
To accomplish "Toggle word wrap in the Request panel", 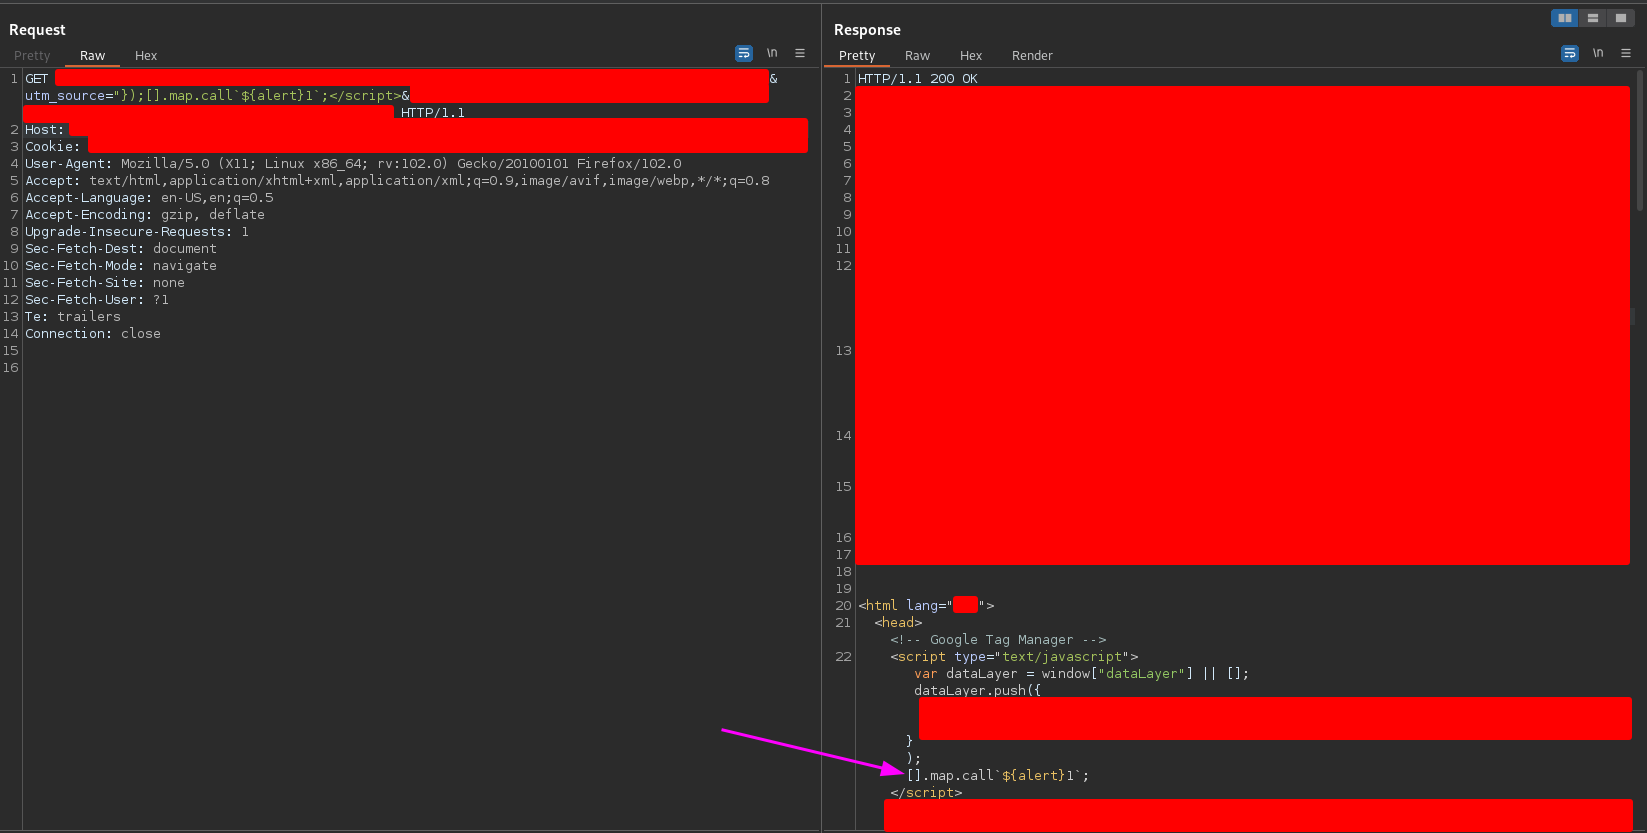I will pyautogui.click(x=744, y=53).
